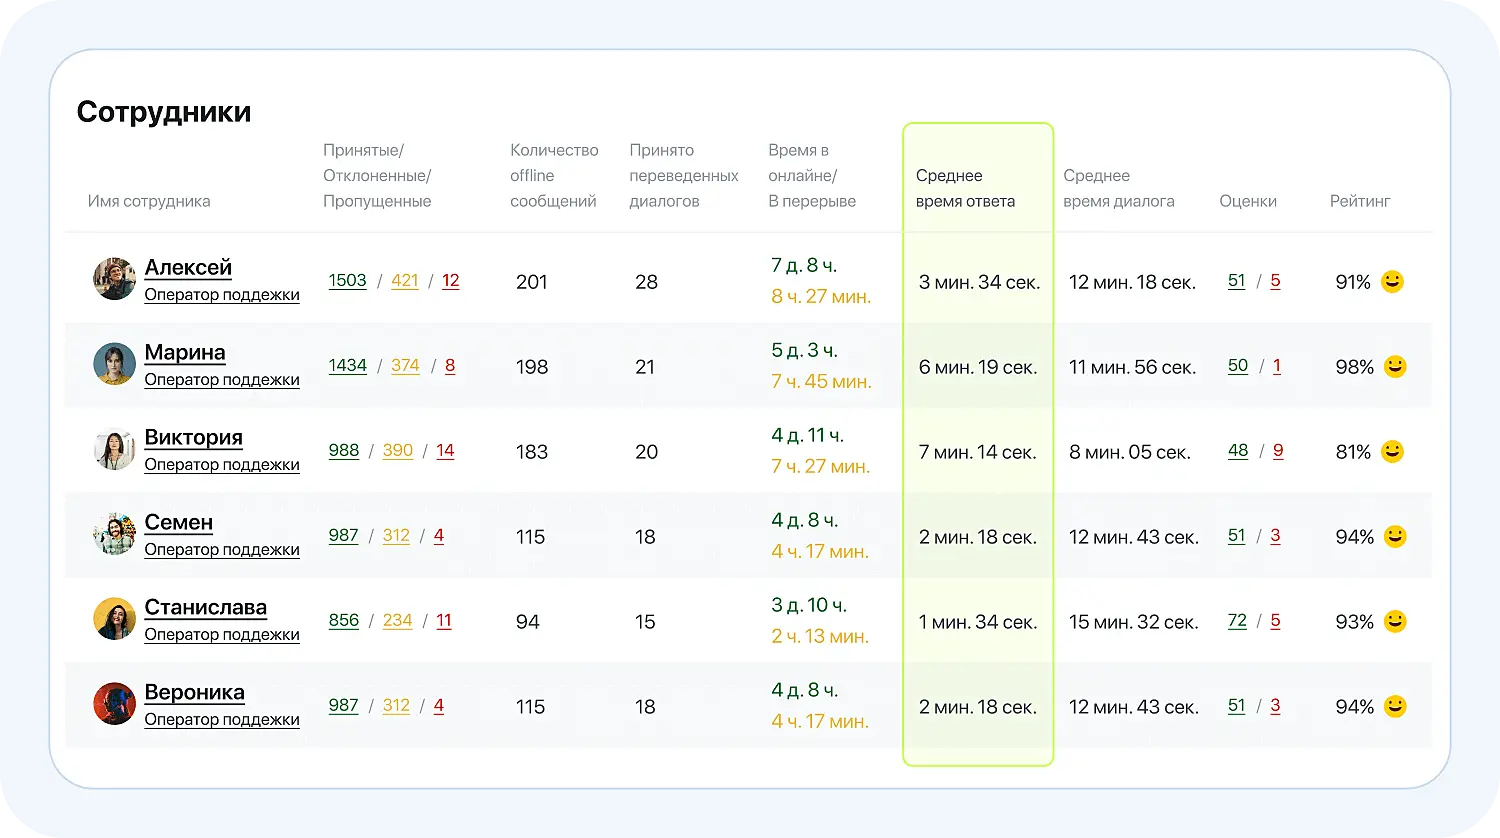The image size is (1500, 838).
Task: Click smiley face beside 93% rating
Action: tap(1394, 622)
